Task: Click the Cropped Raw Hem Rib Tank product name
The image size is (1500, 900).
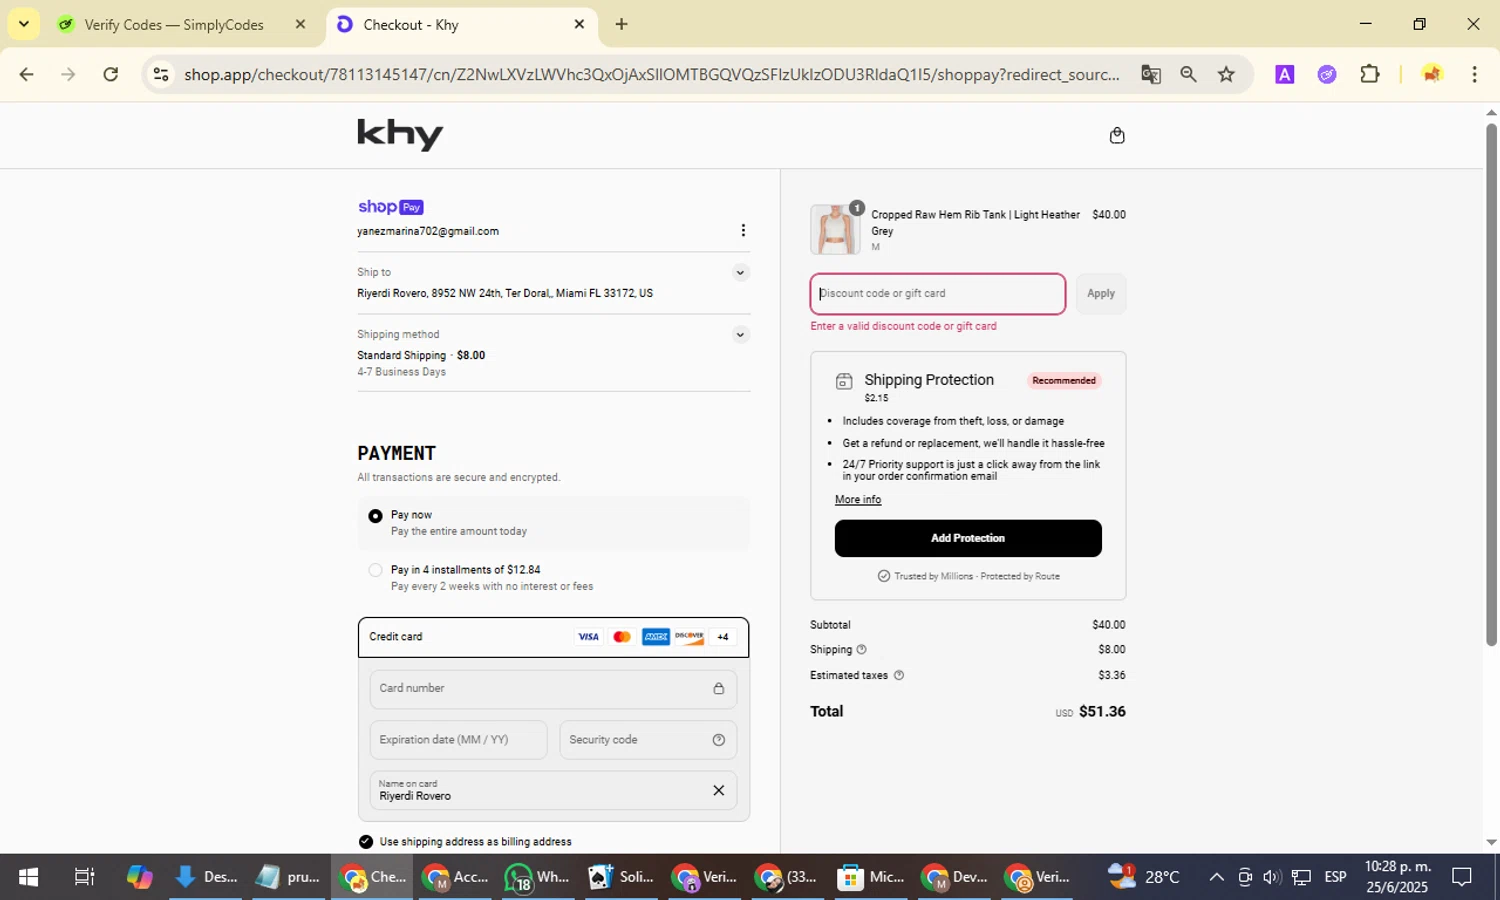Action: point(976,223)
